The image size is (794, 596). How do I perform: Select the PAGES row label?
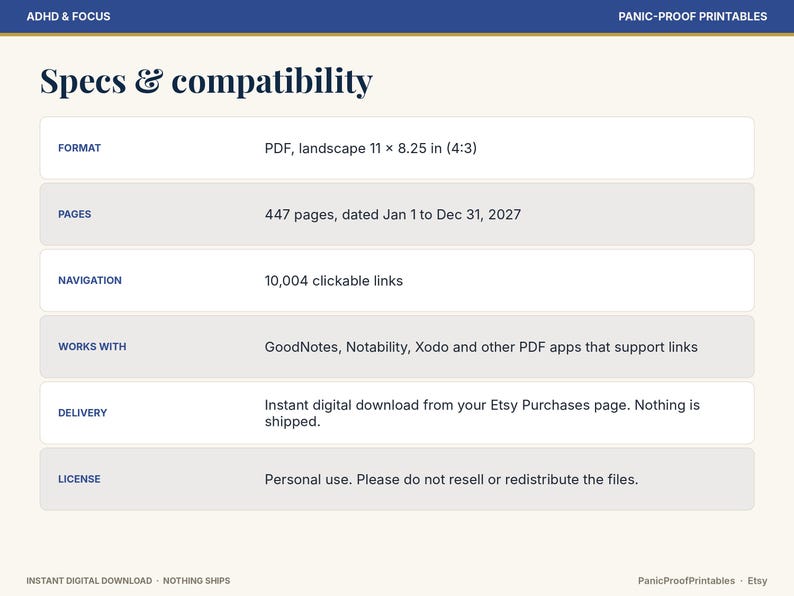74,214
